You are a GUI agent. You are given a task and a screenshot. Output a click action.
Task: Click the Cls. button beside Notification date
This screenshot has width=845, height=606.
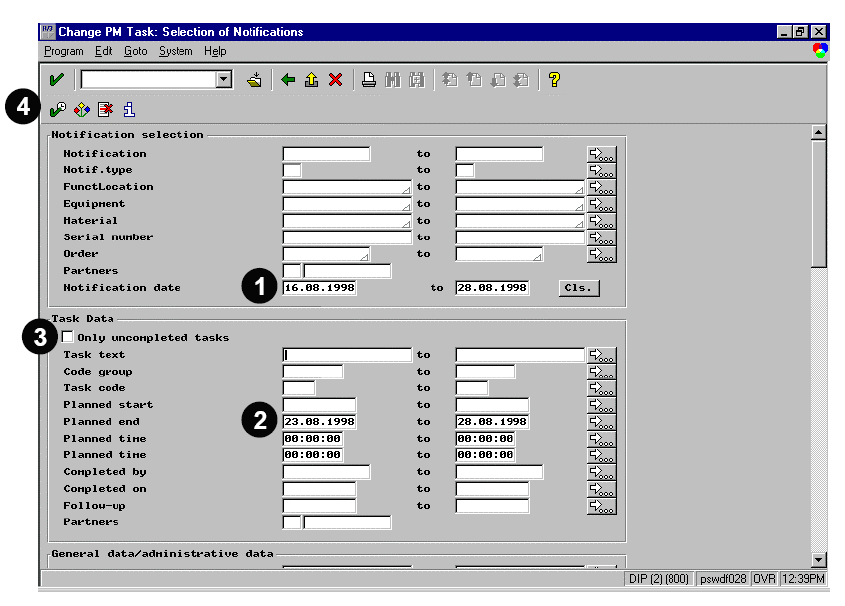point(579,288)
